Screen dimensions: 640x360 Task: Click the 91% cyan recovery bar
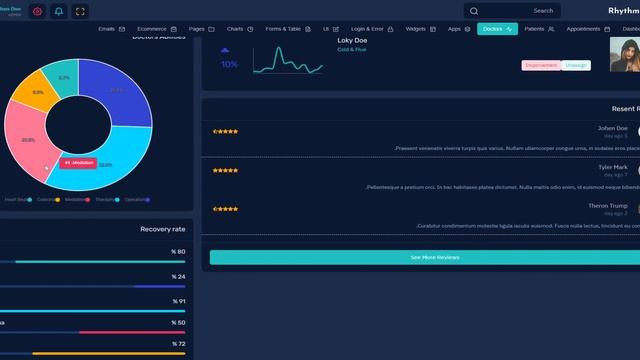(x=93, y=311)
